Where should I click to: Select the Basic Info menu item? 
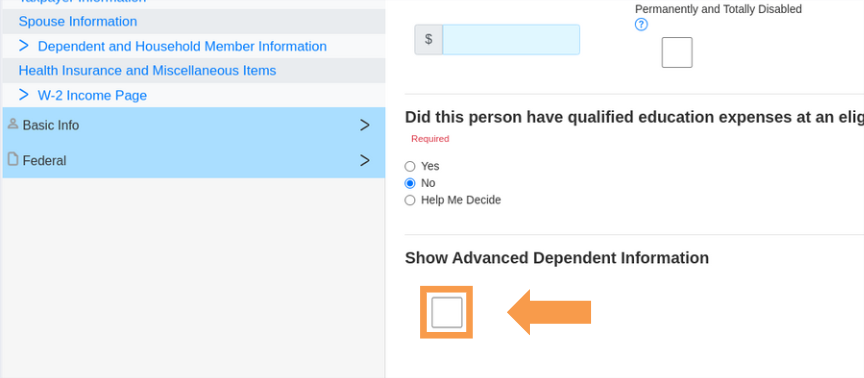(193, 125)
